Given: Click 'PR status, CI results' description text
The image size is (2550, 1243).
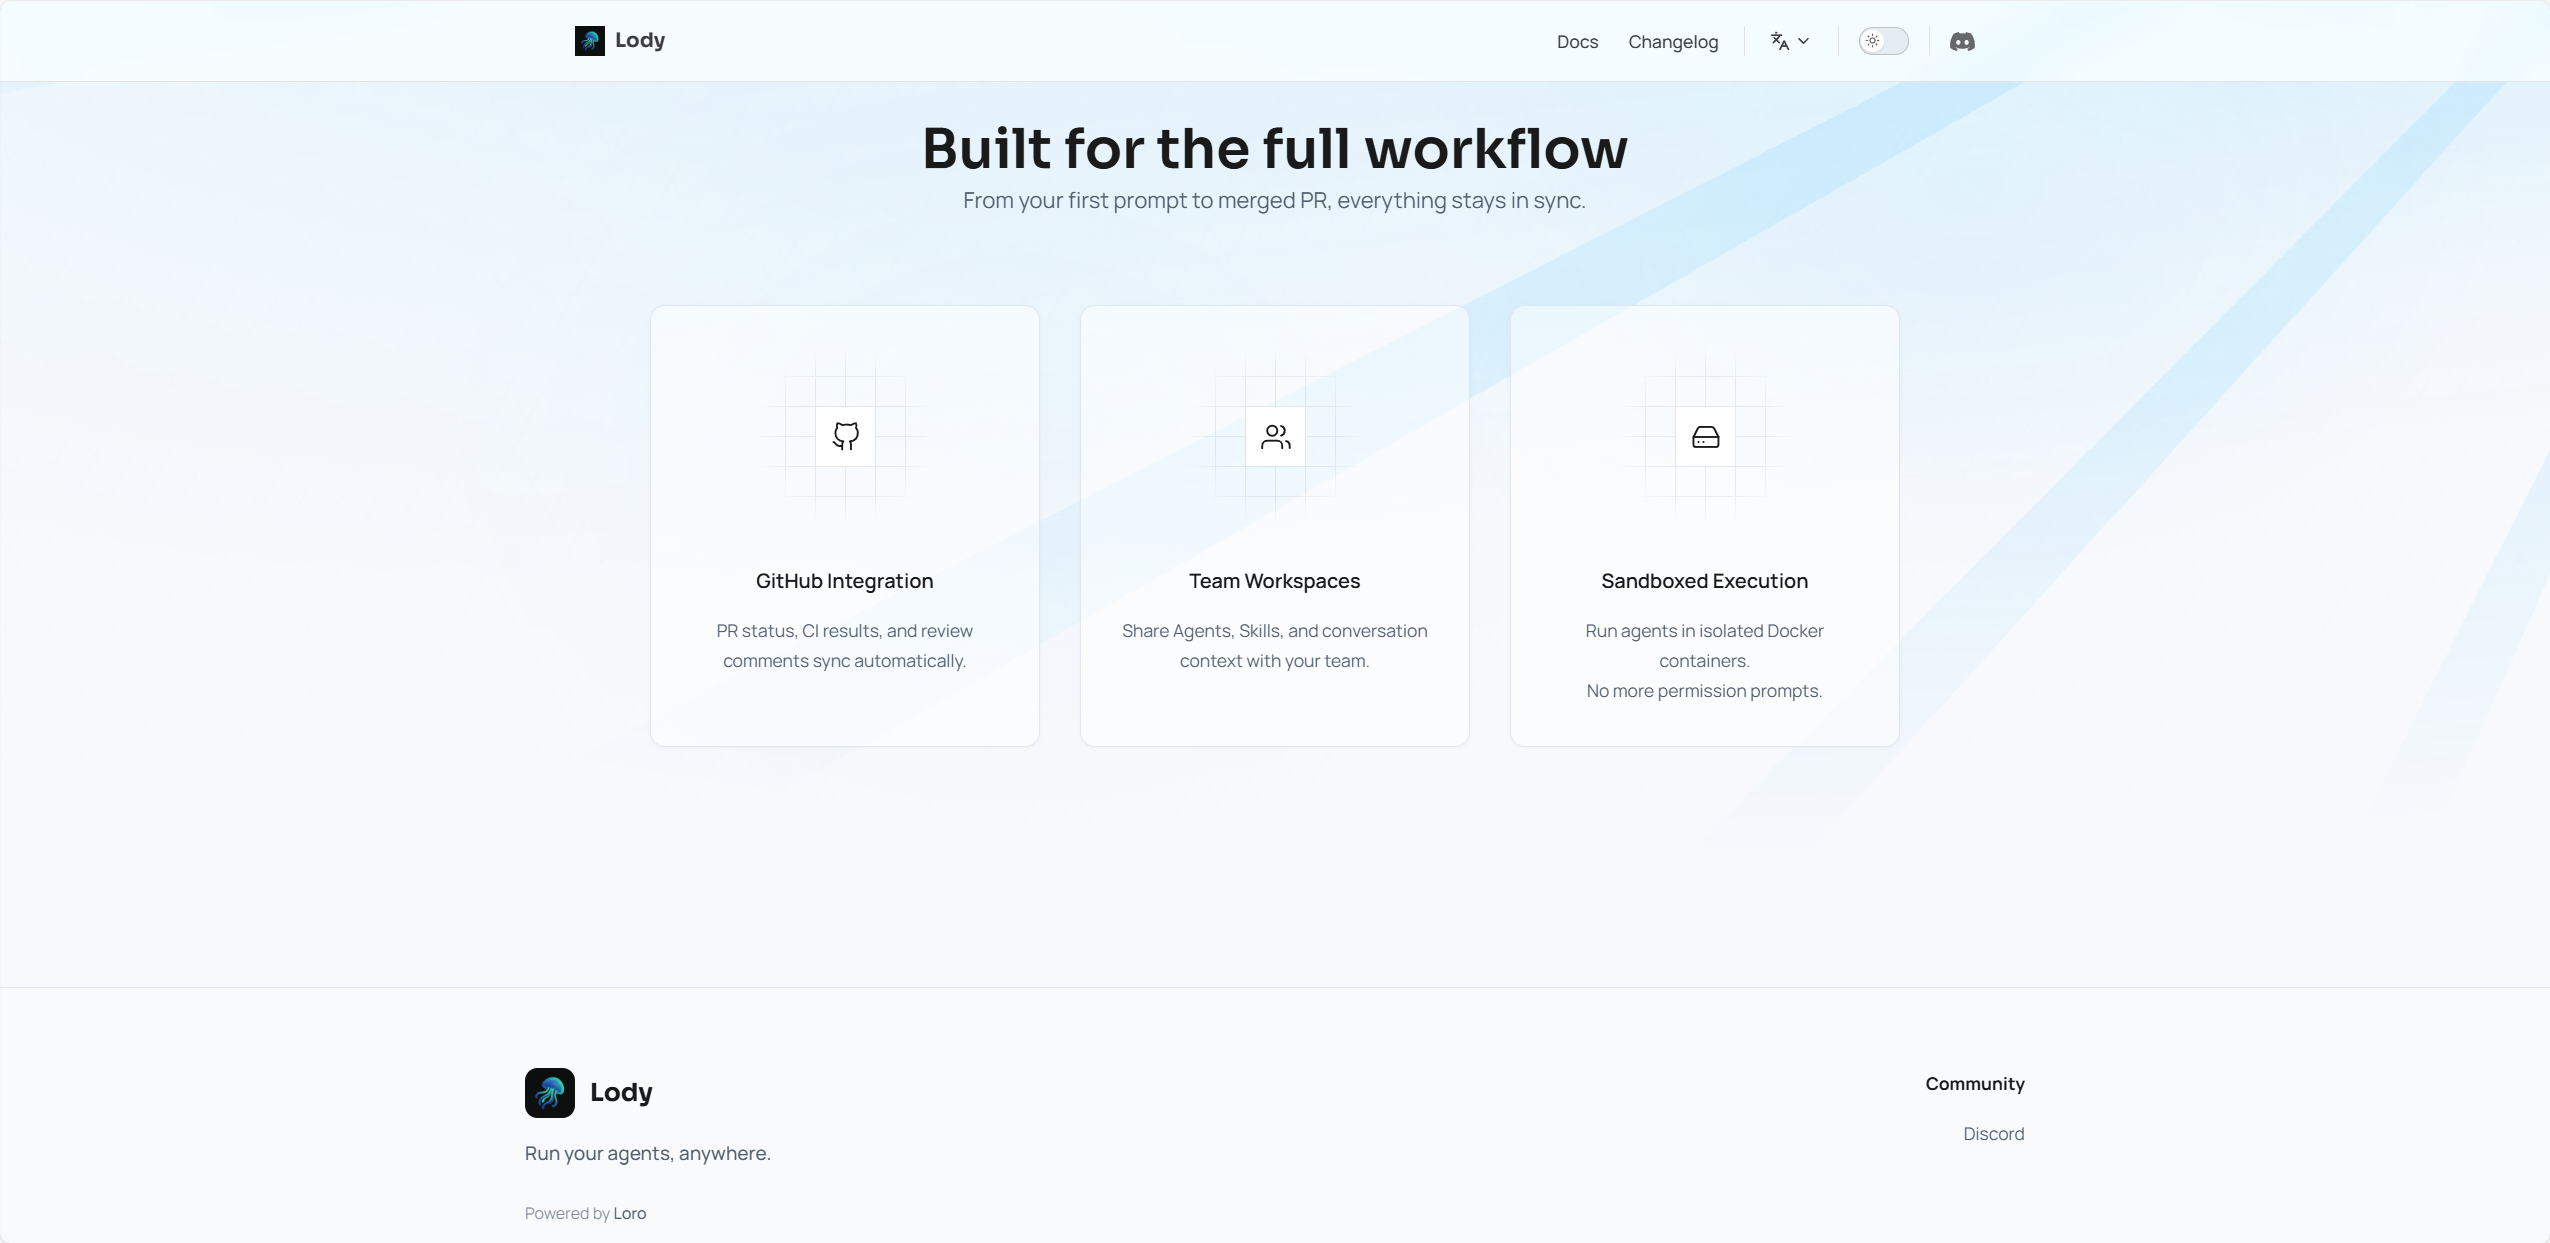Looking at the screenshot, I should [844, 646].
